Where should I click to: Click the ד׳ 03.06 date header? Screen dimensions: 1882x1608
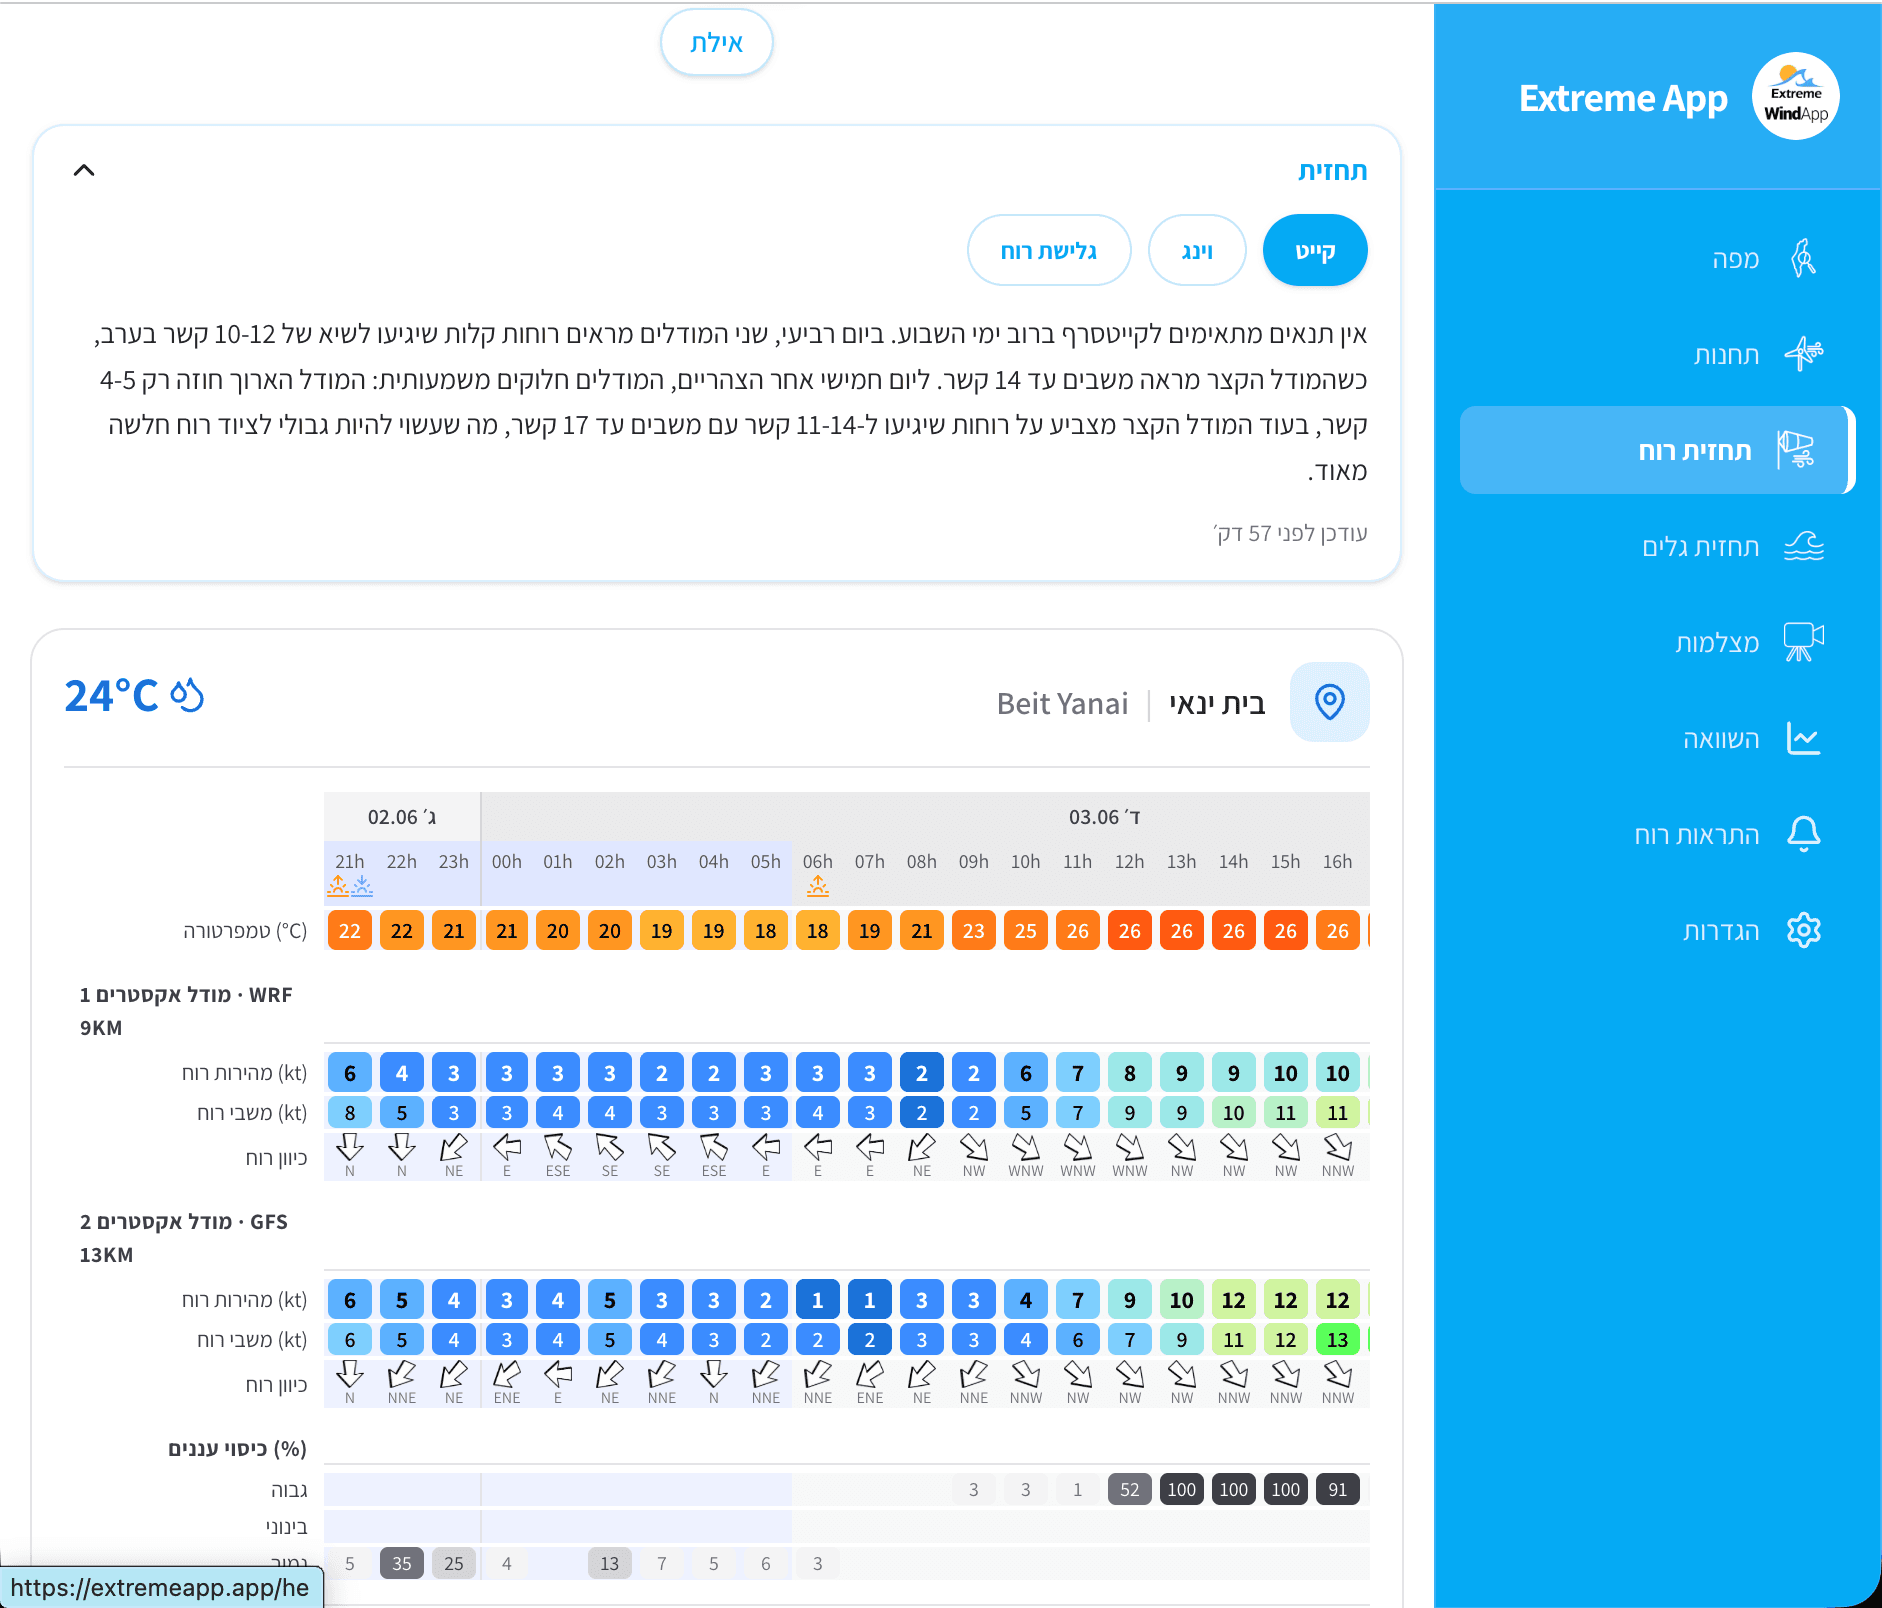pos(1104,817)
